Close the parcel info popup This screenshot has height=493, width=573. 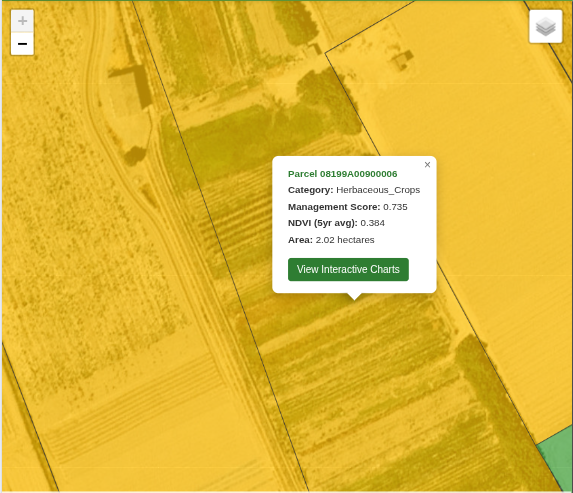(427, 165)
